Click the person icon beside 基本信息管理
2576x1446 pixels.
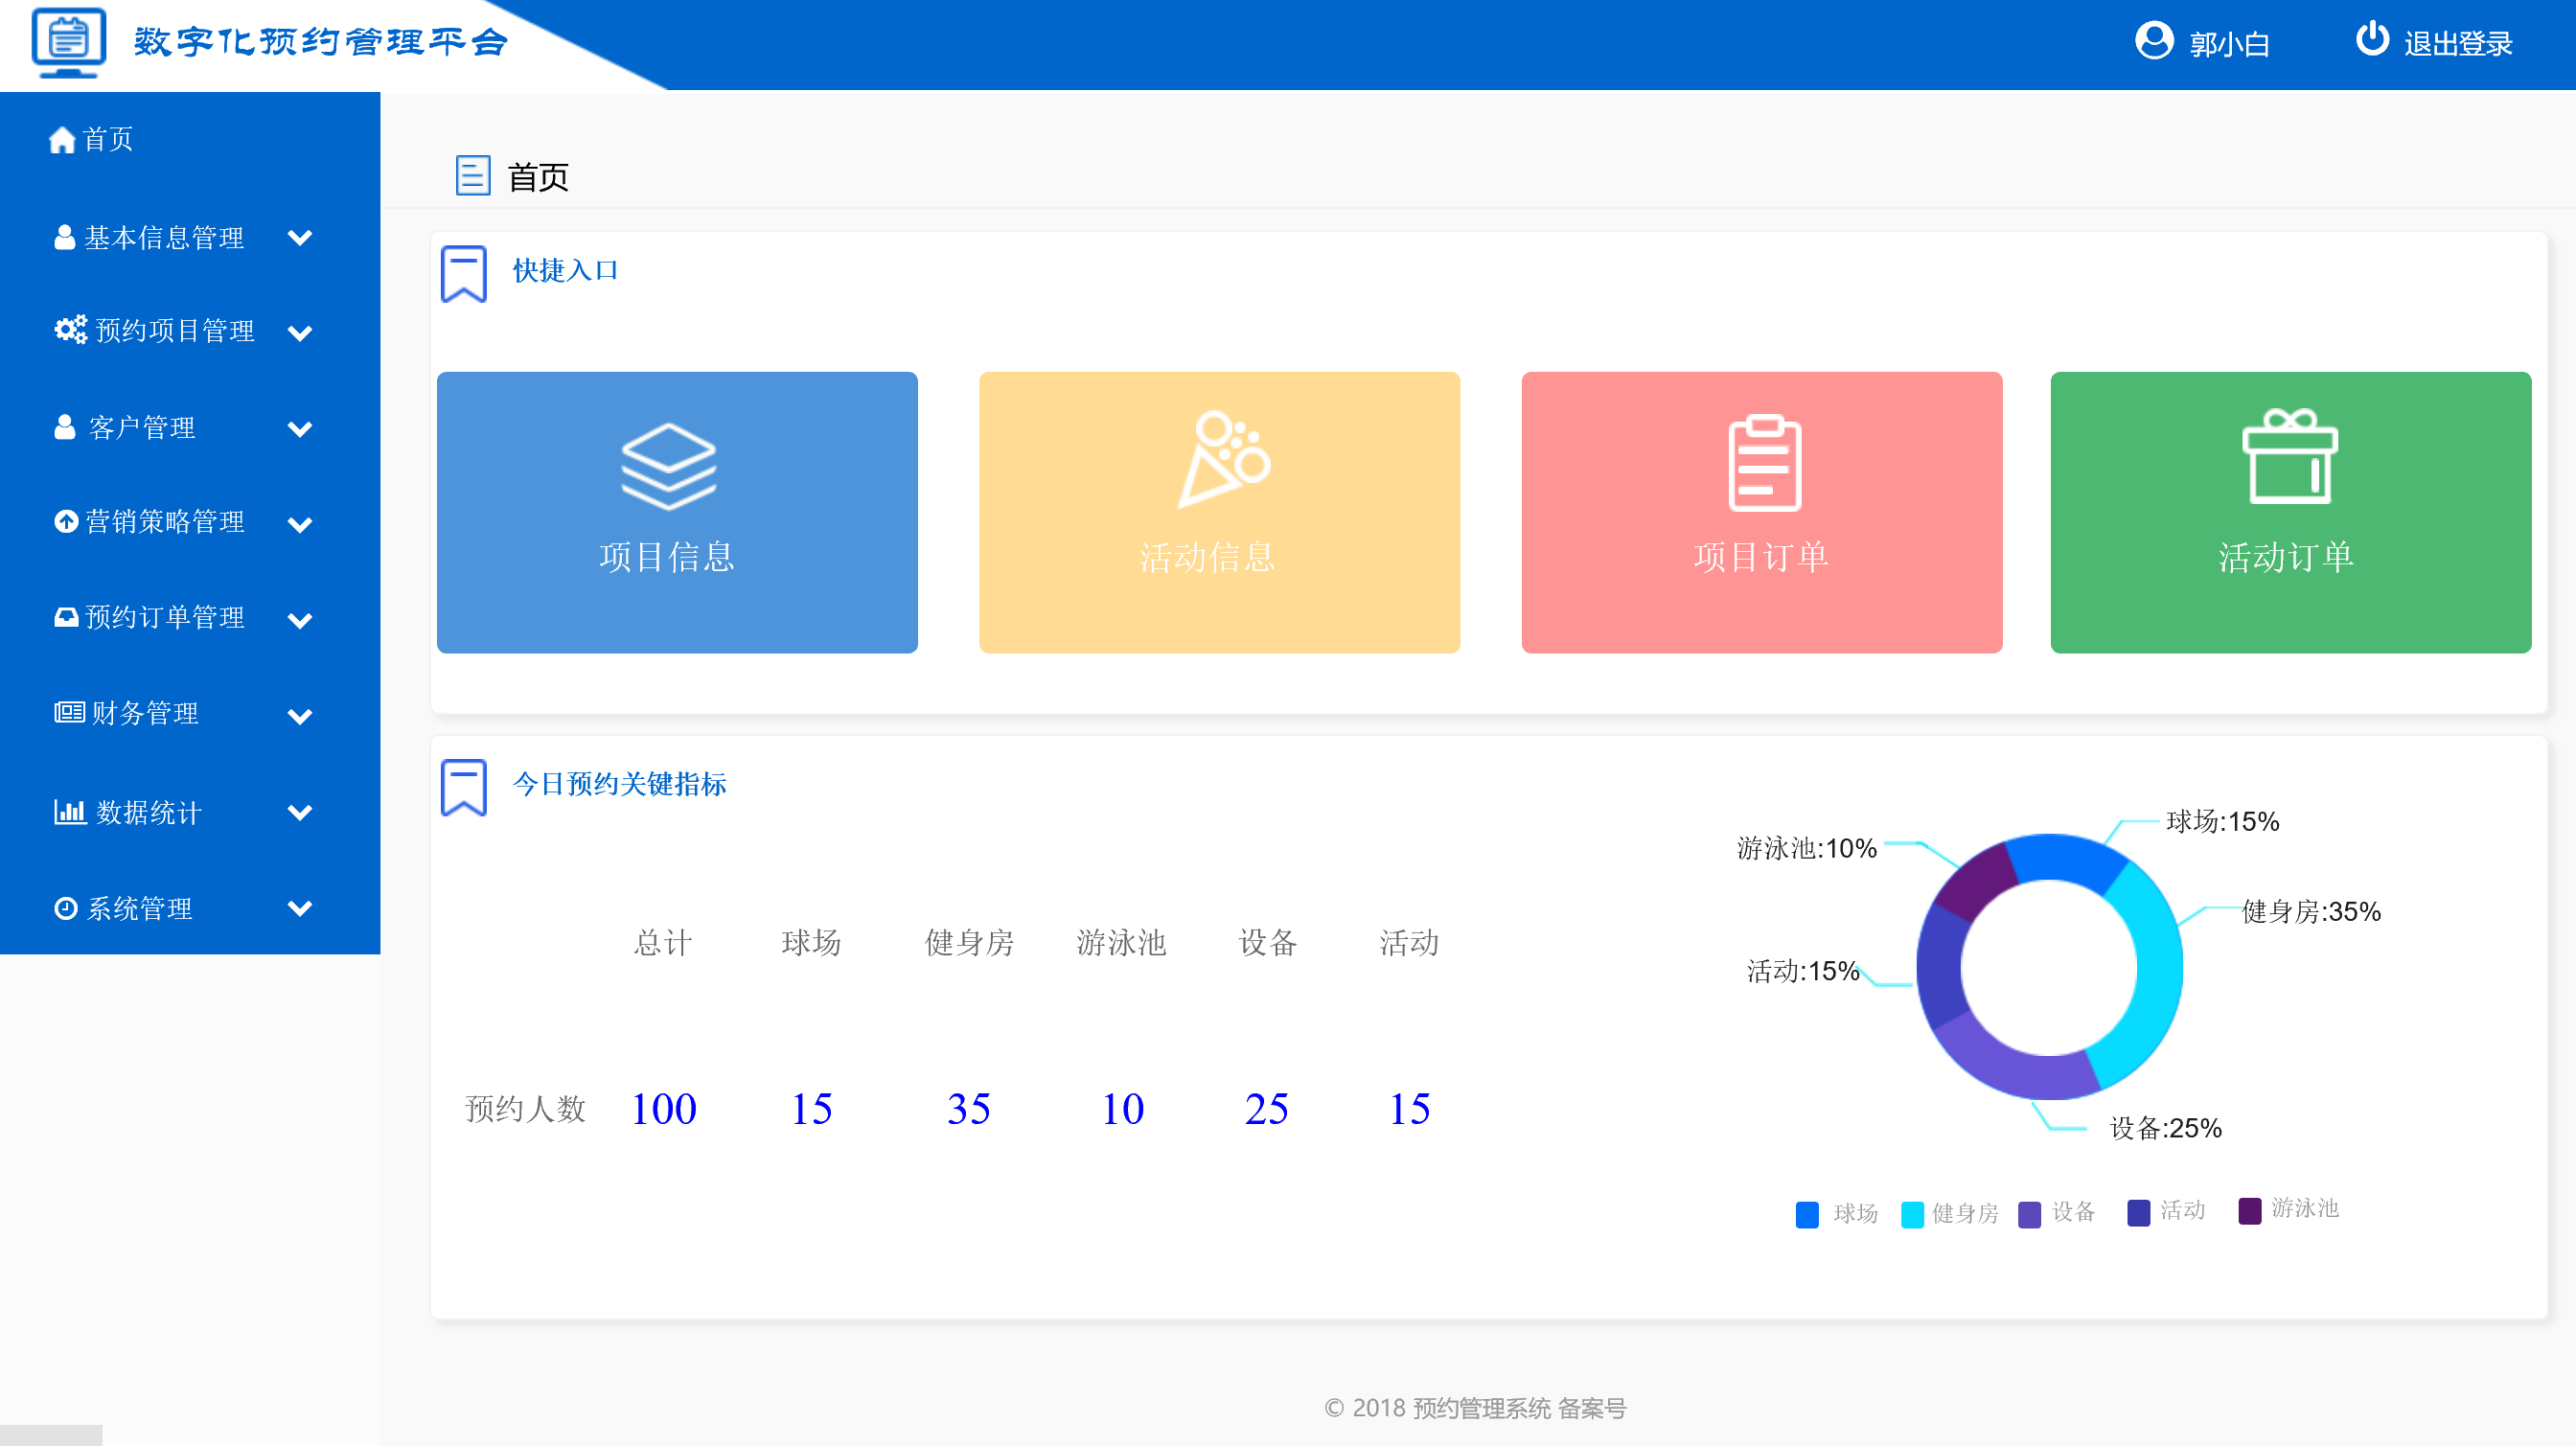click(x=65, y=237)
